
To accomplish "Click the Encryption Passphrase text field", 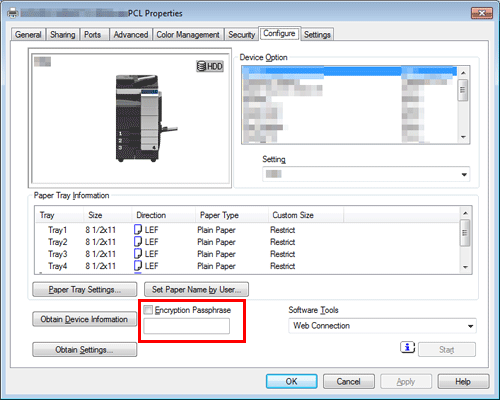I will tap(187, 326).
